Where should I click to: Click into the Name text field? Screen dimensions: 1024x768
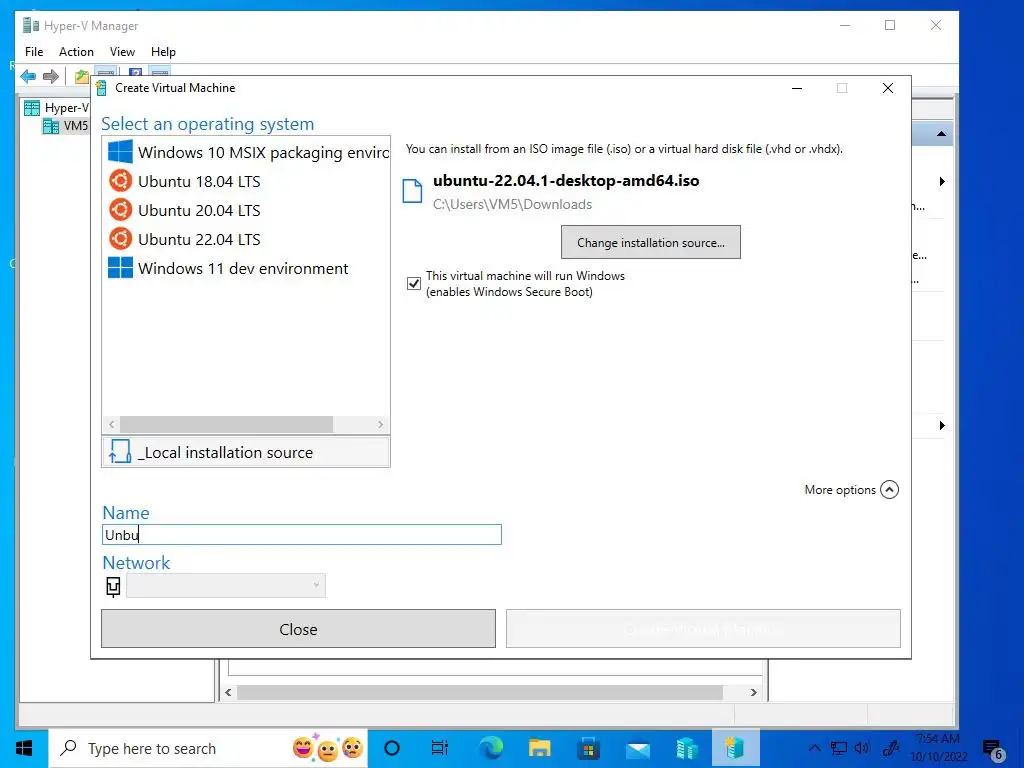302,535
